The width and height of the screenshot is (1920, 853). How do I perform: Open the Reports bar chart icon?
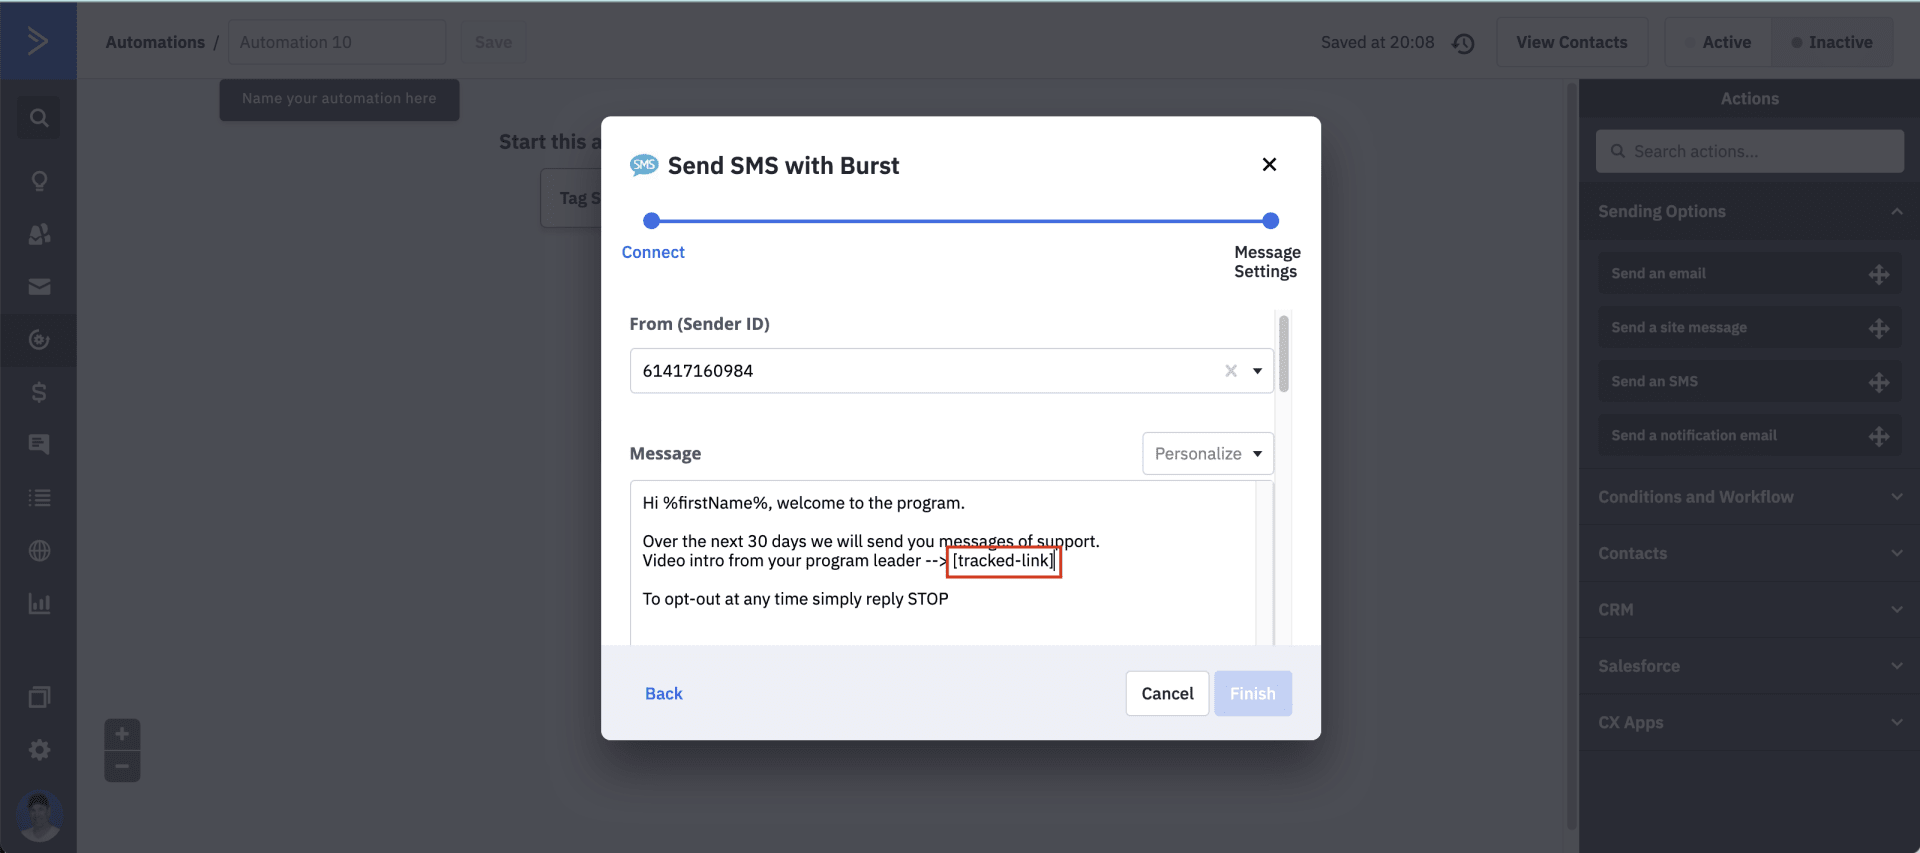(39, 603)
